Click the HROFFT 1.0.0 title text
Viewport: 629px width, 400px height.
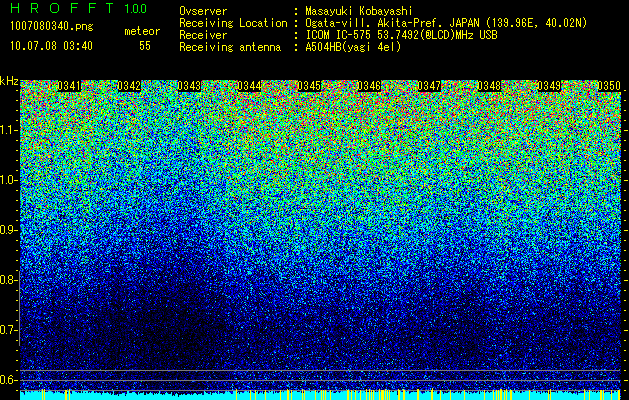pos(79,8)
